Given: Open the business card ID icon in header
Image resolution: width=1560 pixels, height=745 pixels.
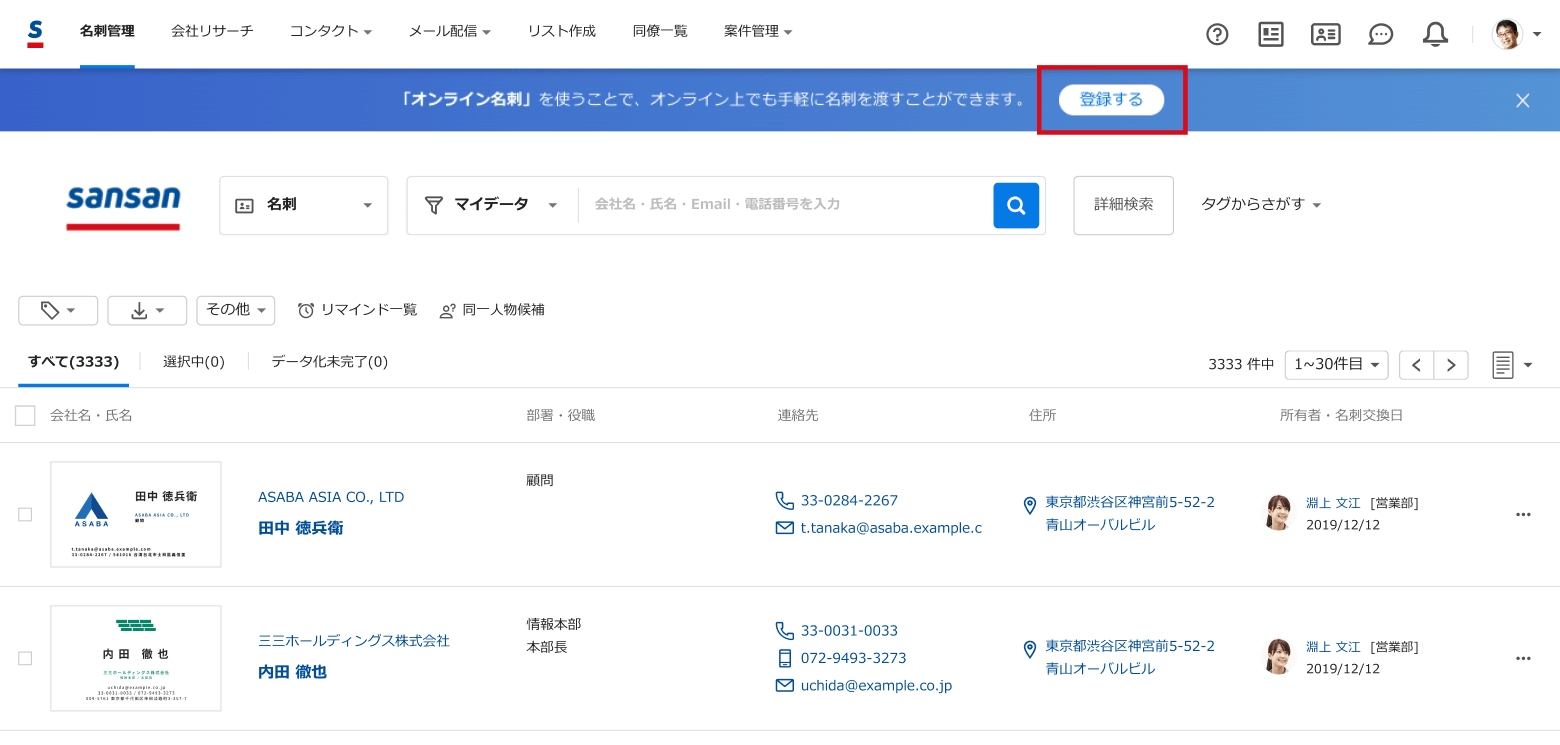Looking at the screenshot, I should tap(1326, 34).
